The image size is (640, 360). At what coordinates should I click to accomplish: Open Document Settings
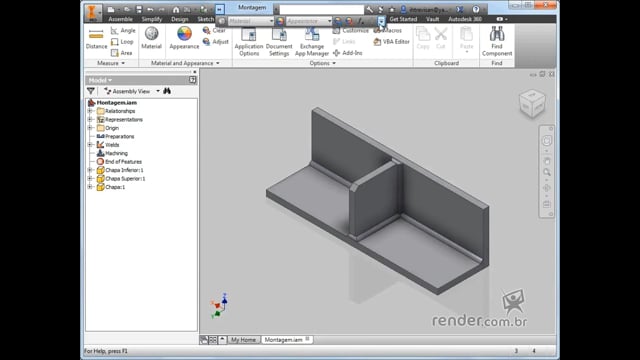[279, 42]
